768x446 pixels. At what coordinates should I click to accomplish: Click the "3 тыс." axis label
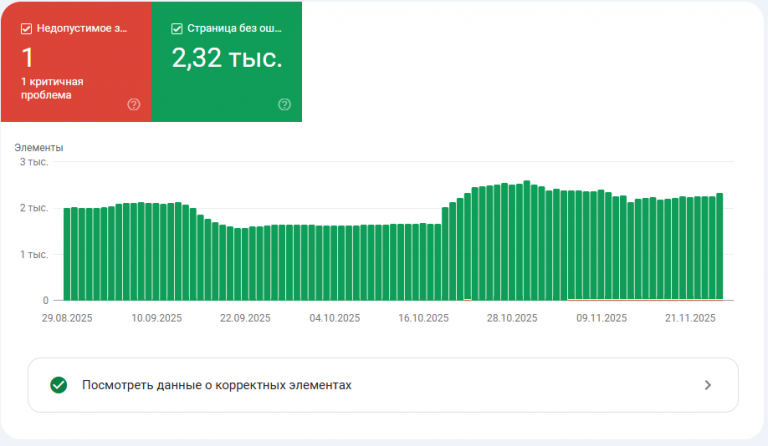tap(34, 162)
